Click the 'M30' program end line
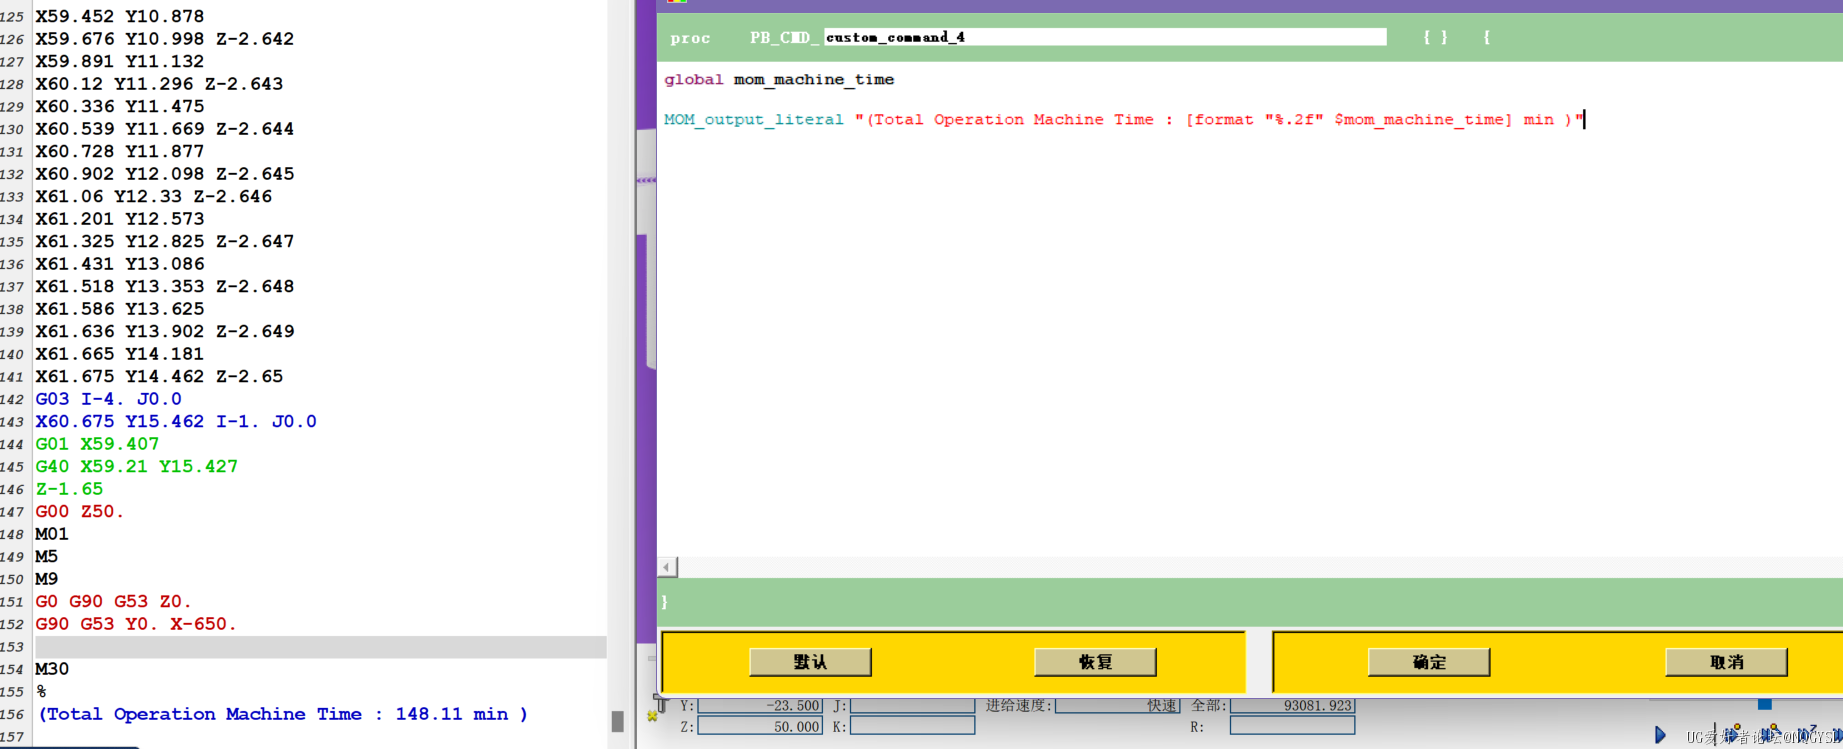This screenshot has width=1843, height=749. tap(52, 669)
